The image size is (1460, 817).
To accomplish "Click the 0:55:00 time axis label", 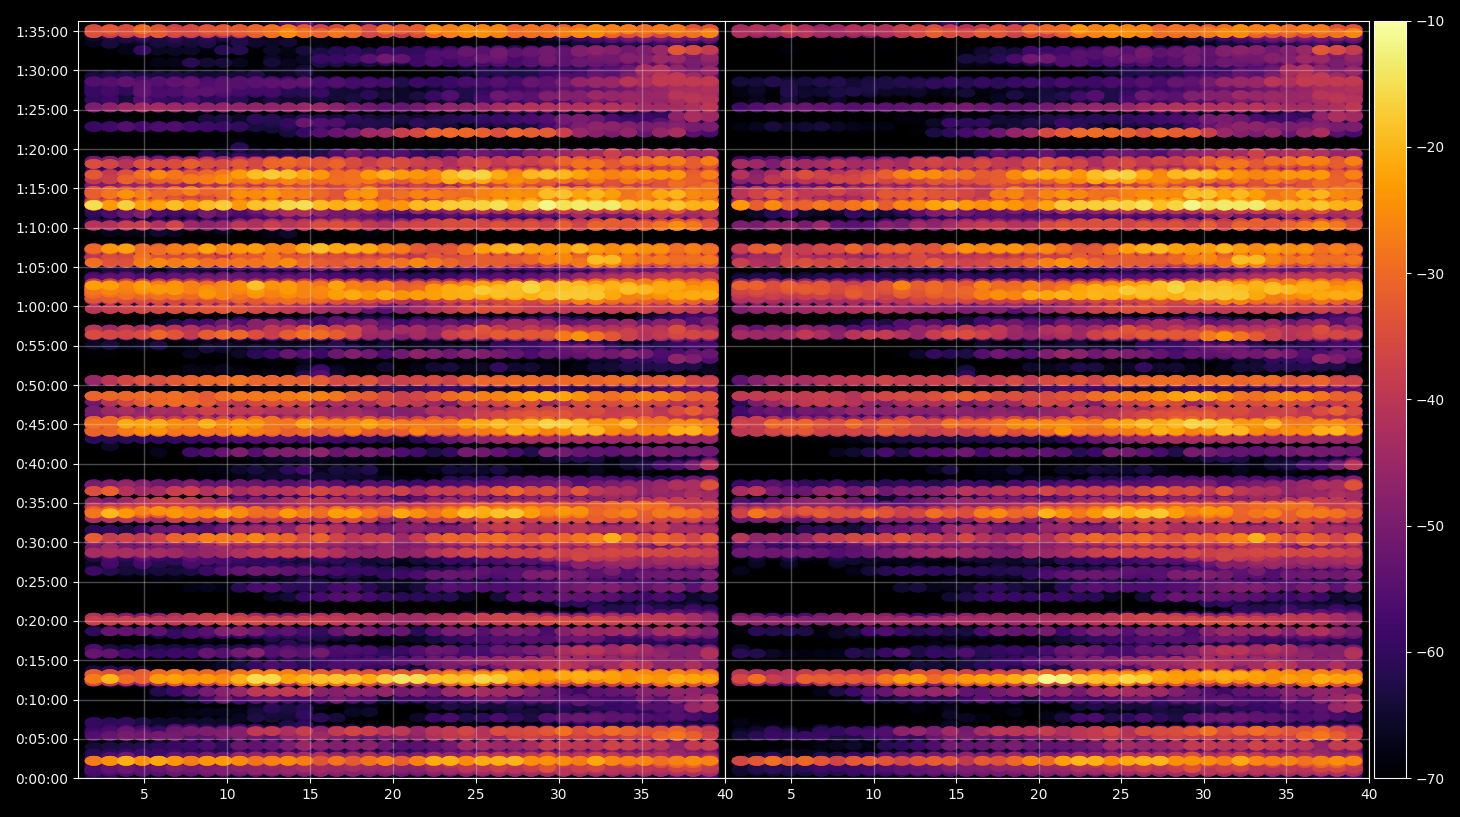I will [x=42, y=346].
